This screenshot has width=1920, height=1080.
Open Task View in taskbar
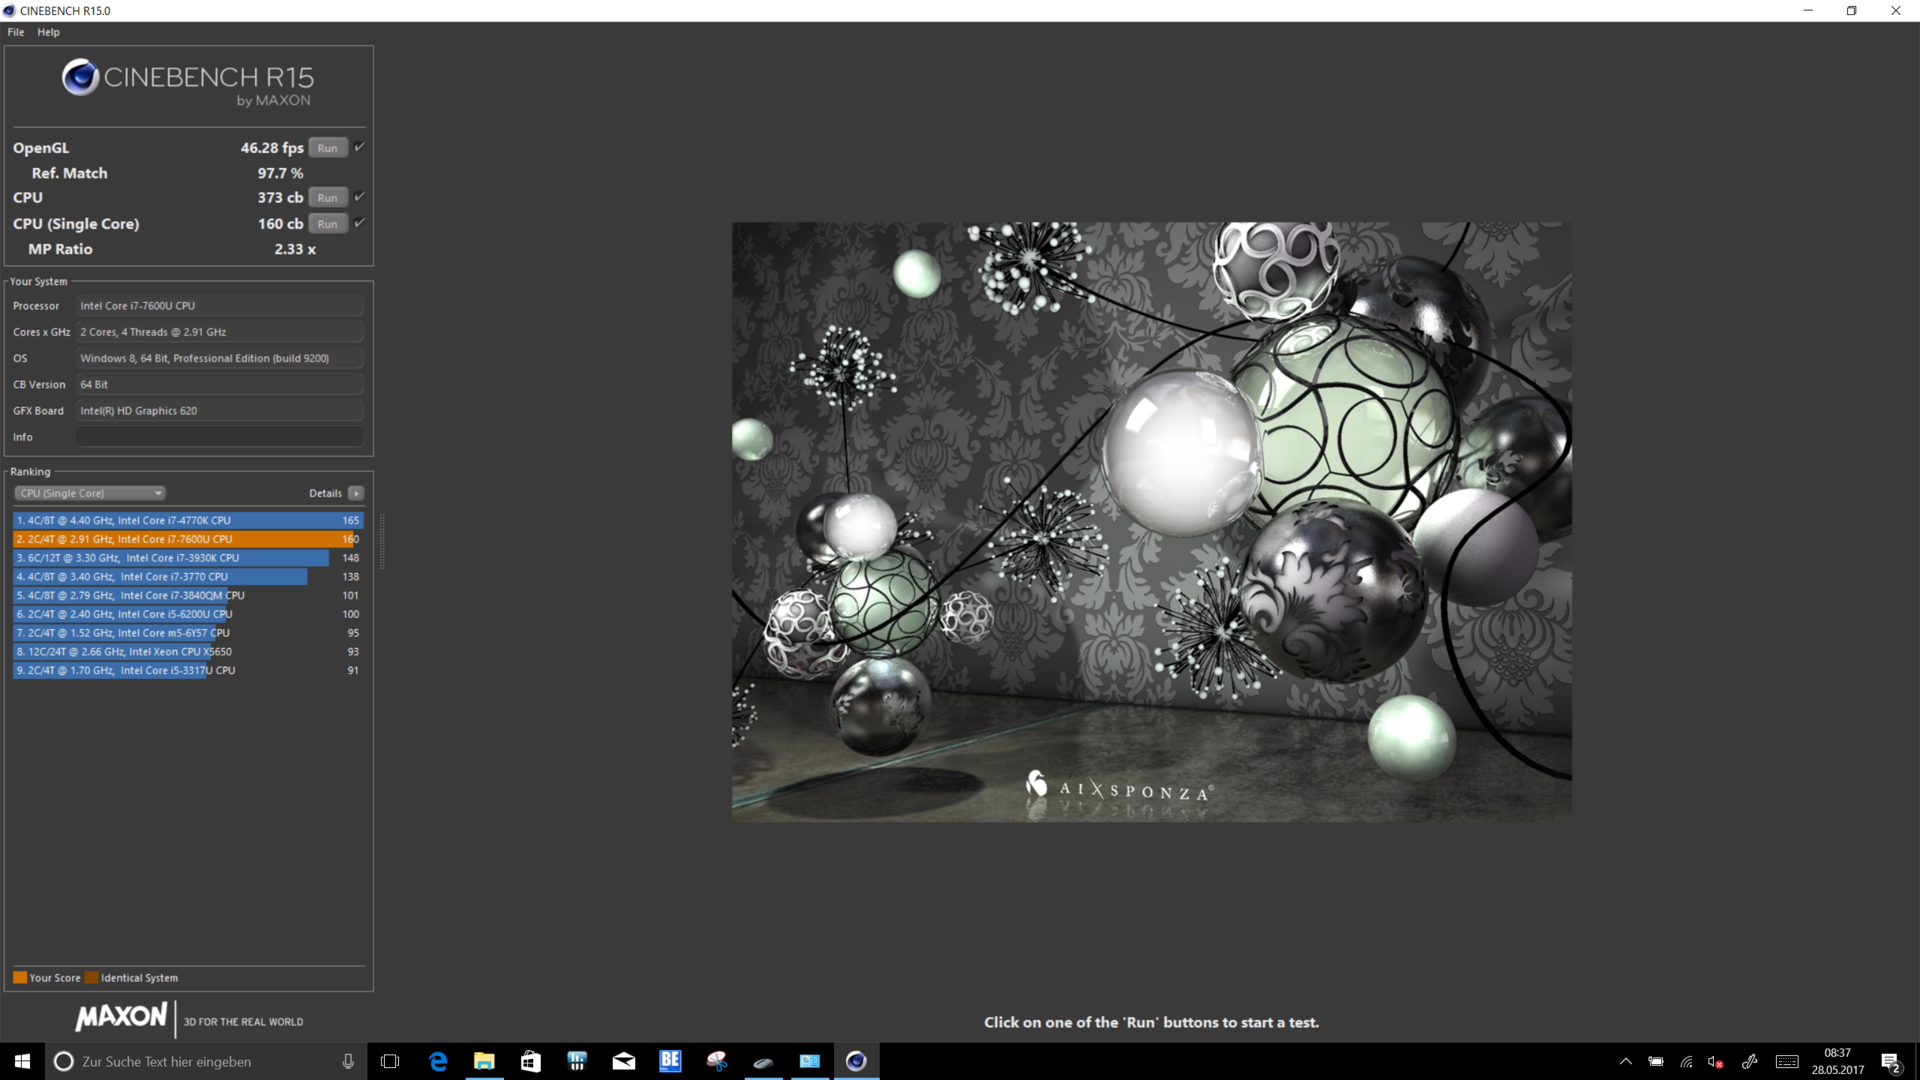tap(390, 1061)
